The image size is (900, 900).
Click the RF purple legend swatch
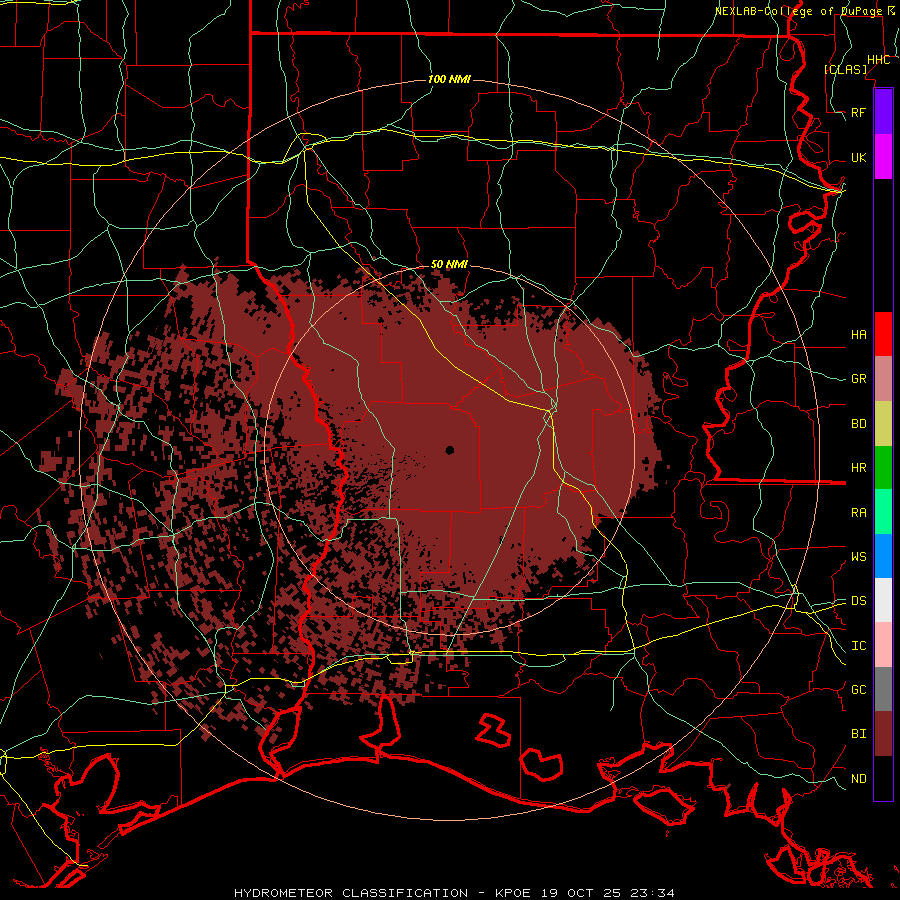883,112
